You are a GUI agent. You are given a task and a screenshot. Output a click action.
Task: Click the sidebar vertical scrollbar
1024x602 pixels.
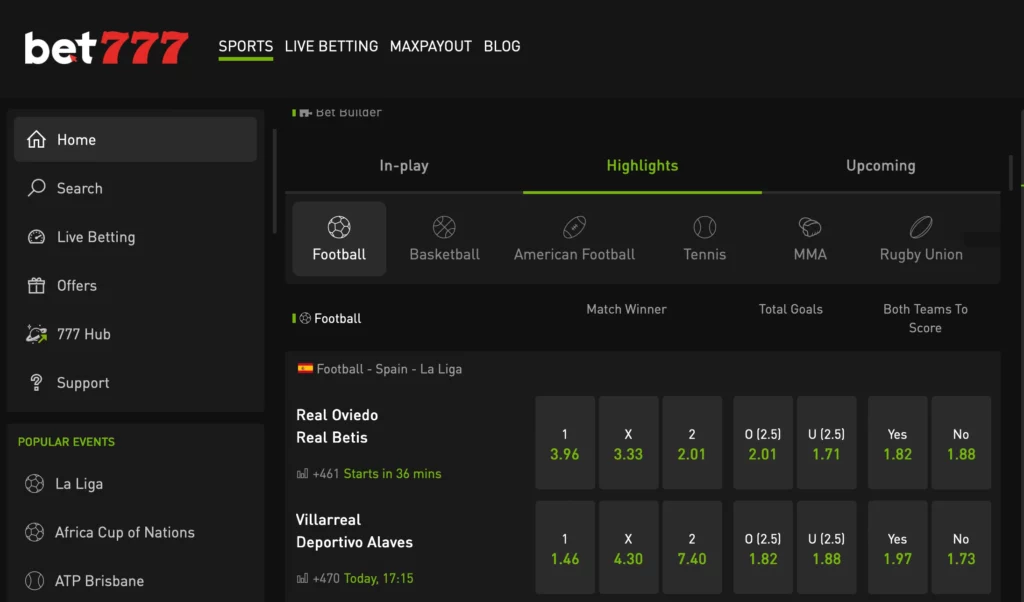point(274,181)
